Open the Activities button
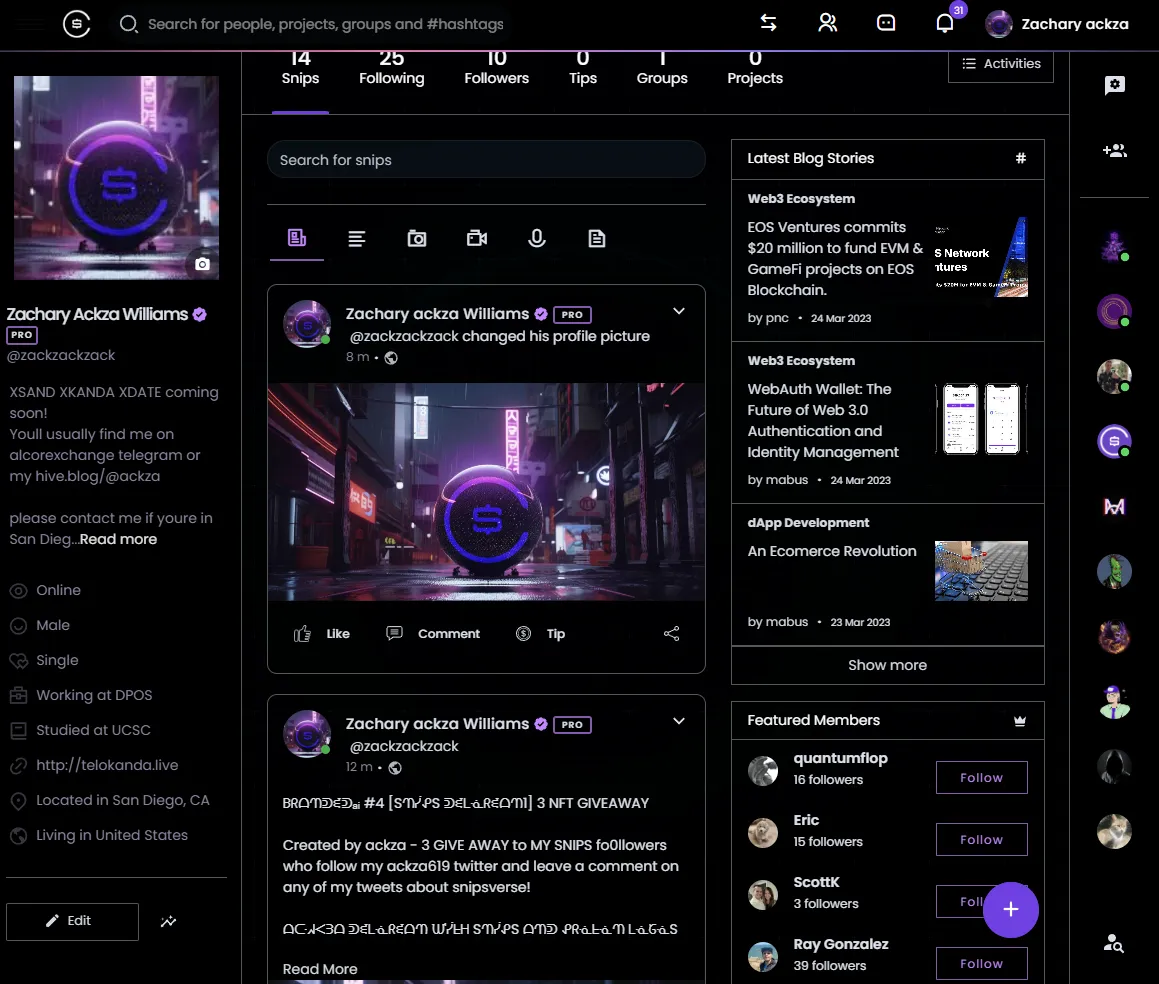 1001,64
